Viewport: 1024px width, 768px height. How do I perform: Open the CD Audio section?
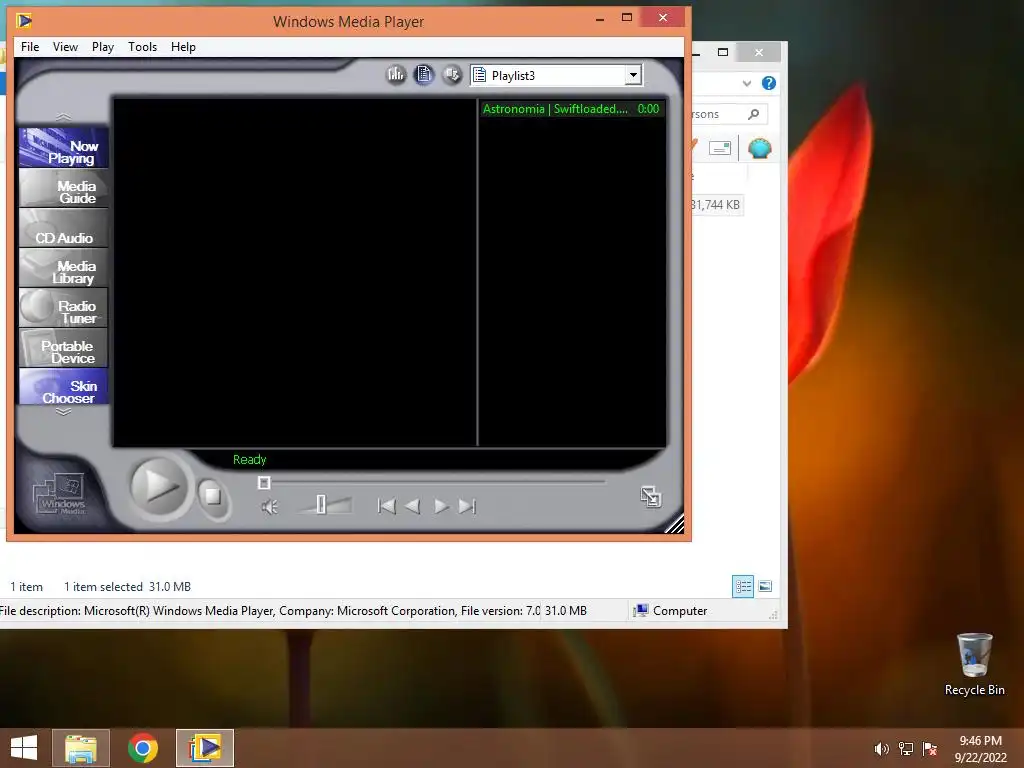(x=63, y=228)
